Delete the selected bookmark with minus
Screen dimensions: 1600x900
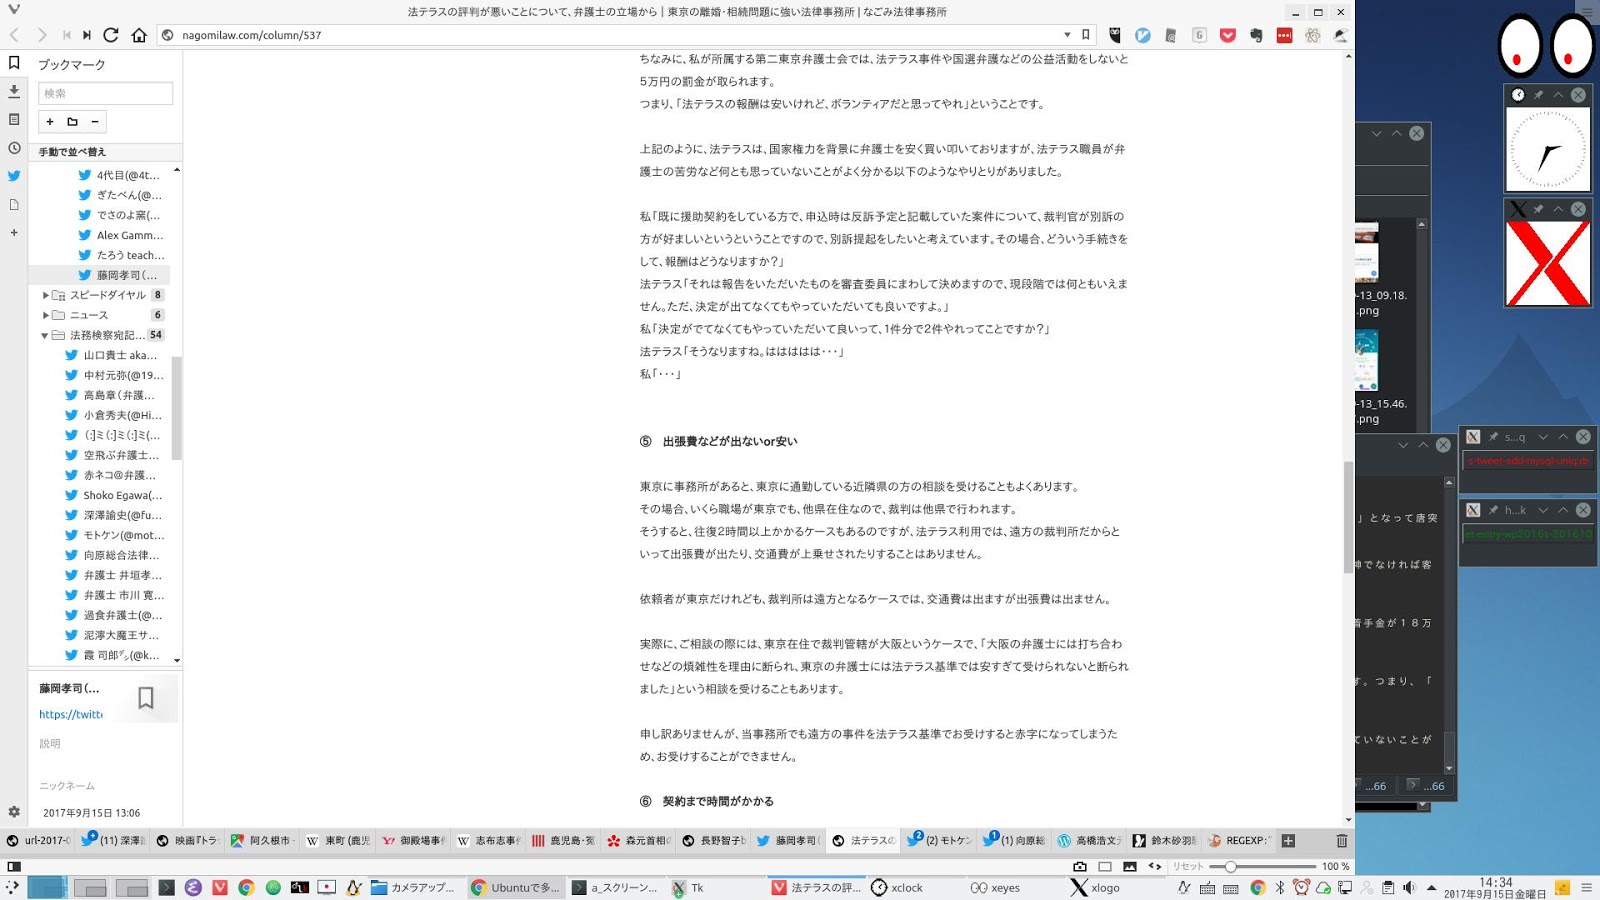[95, 122]
